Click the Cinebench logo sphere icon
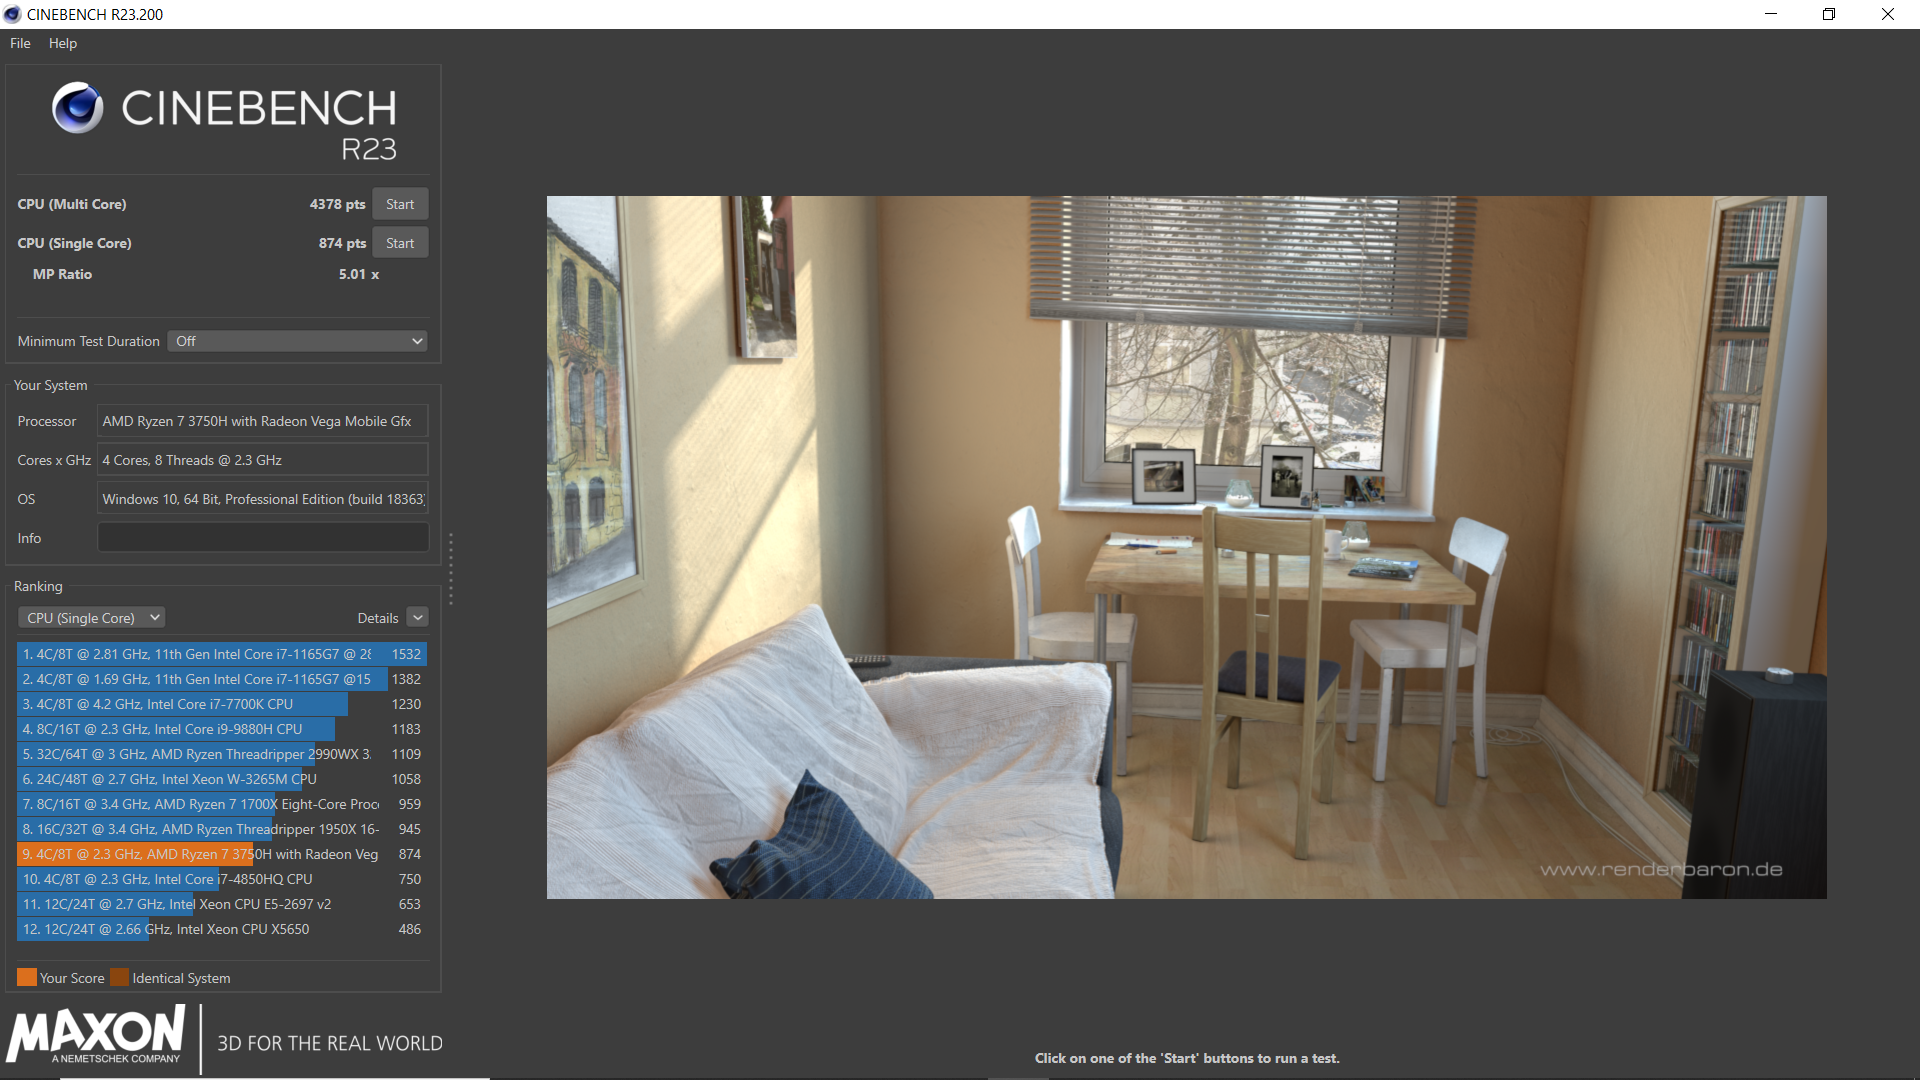The image size is (1920, 1080). click(77, 108)
